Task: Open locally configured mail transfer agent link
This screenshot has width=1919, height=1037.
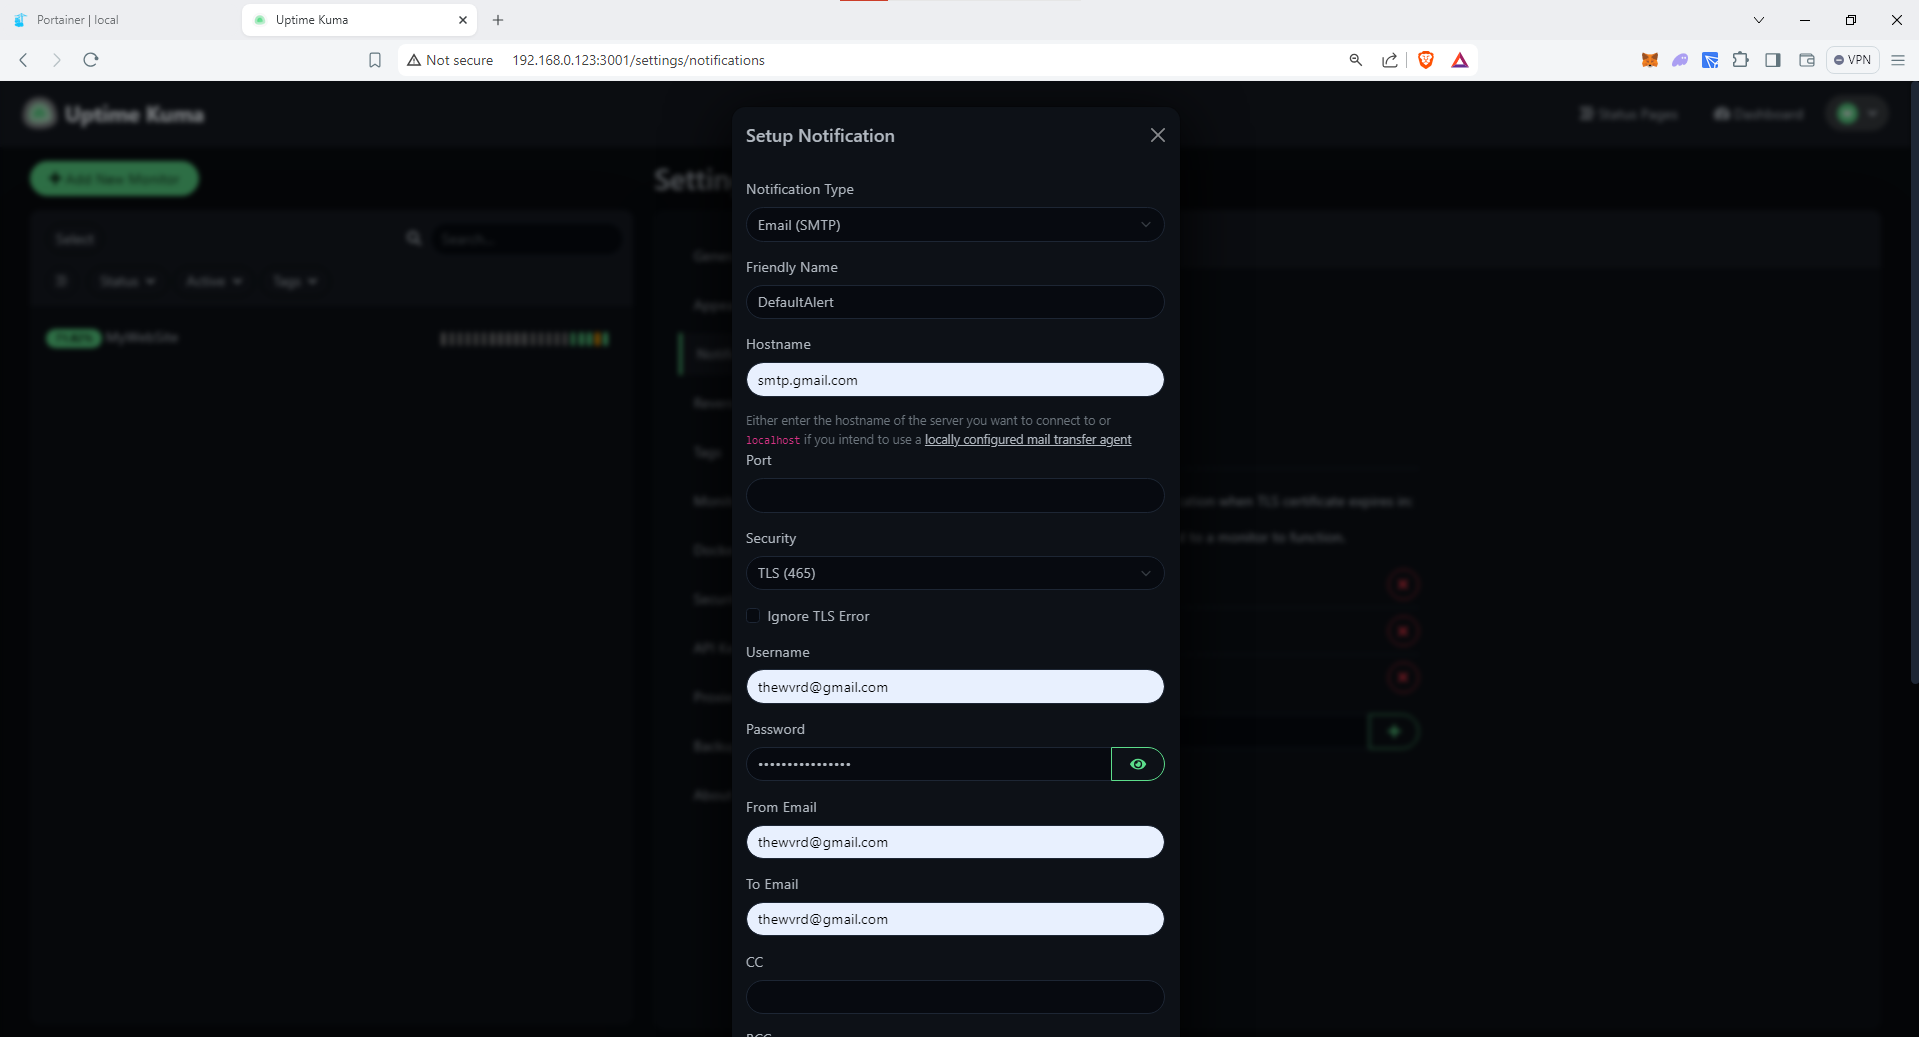Action: click(1028, 440)
